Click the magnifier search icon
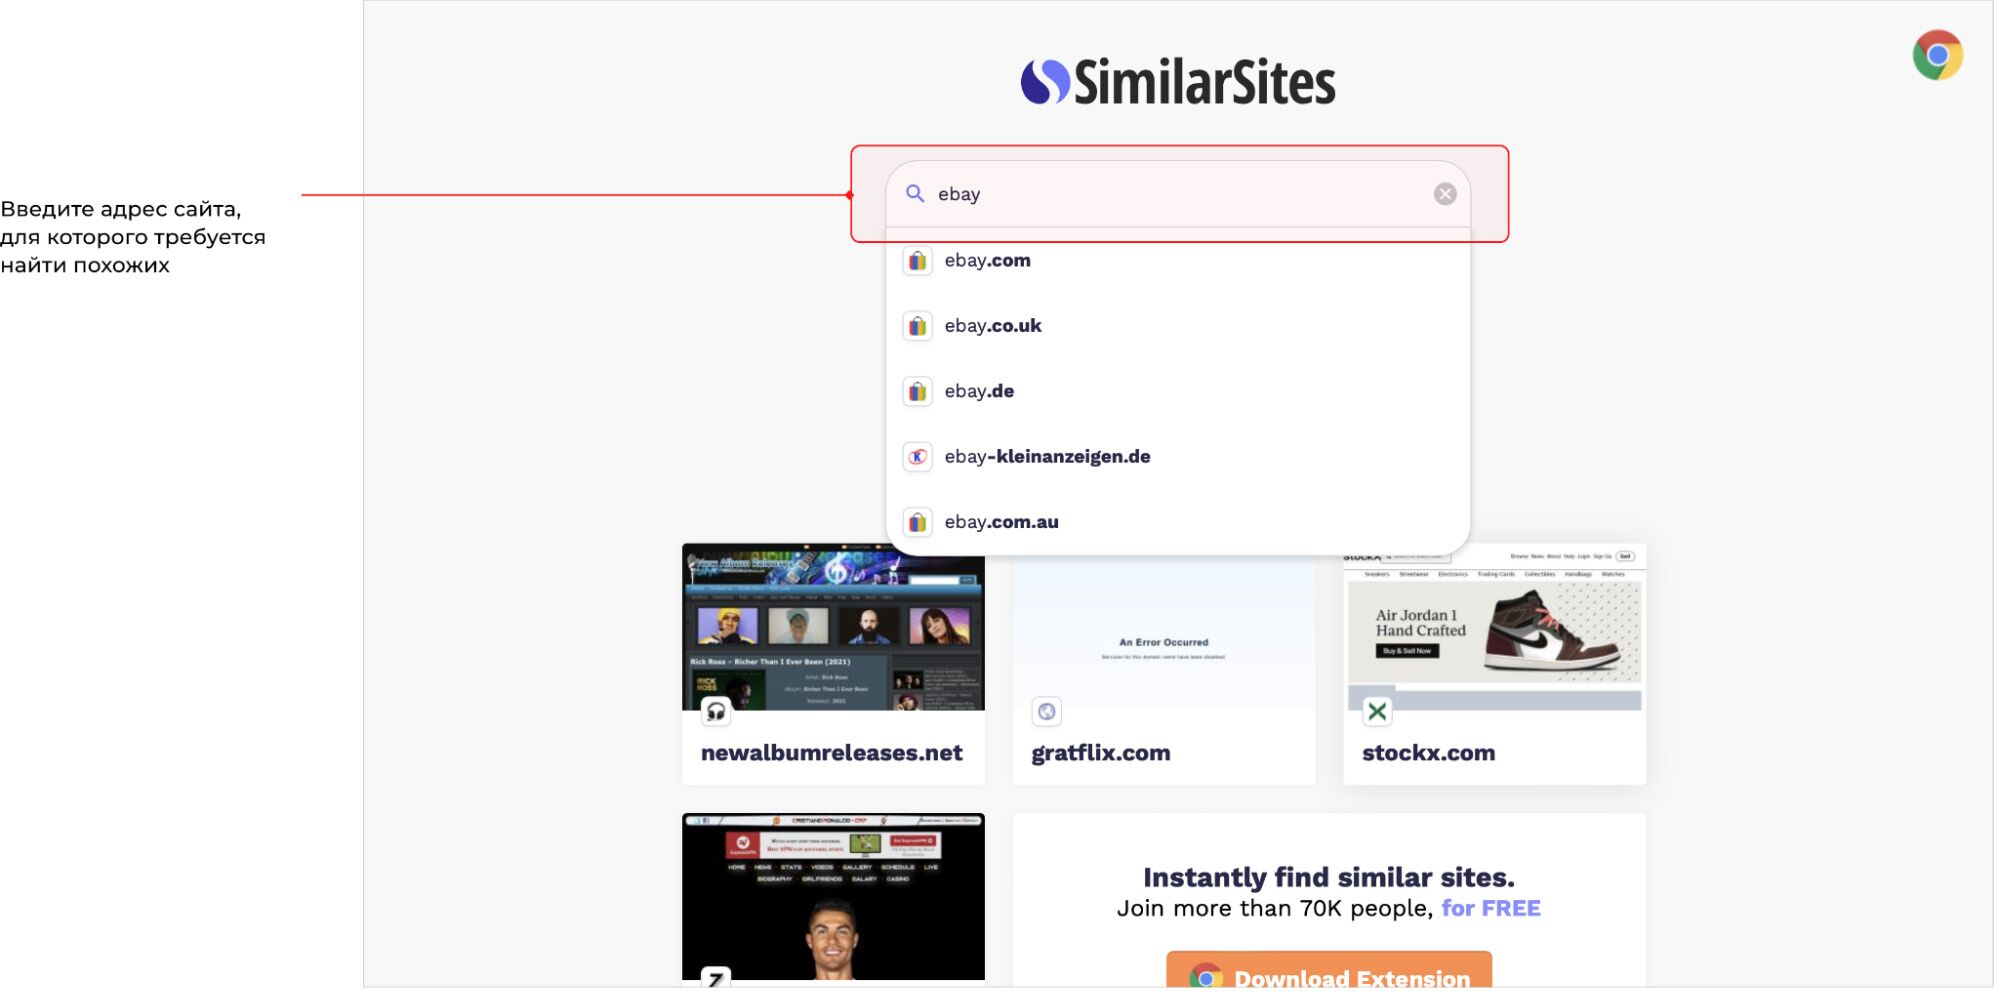Screen dimensions: 1999x993 point(914,194)
